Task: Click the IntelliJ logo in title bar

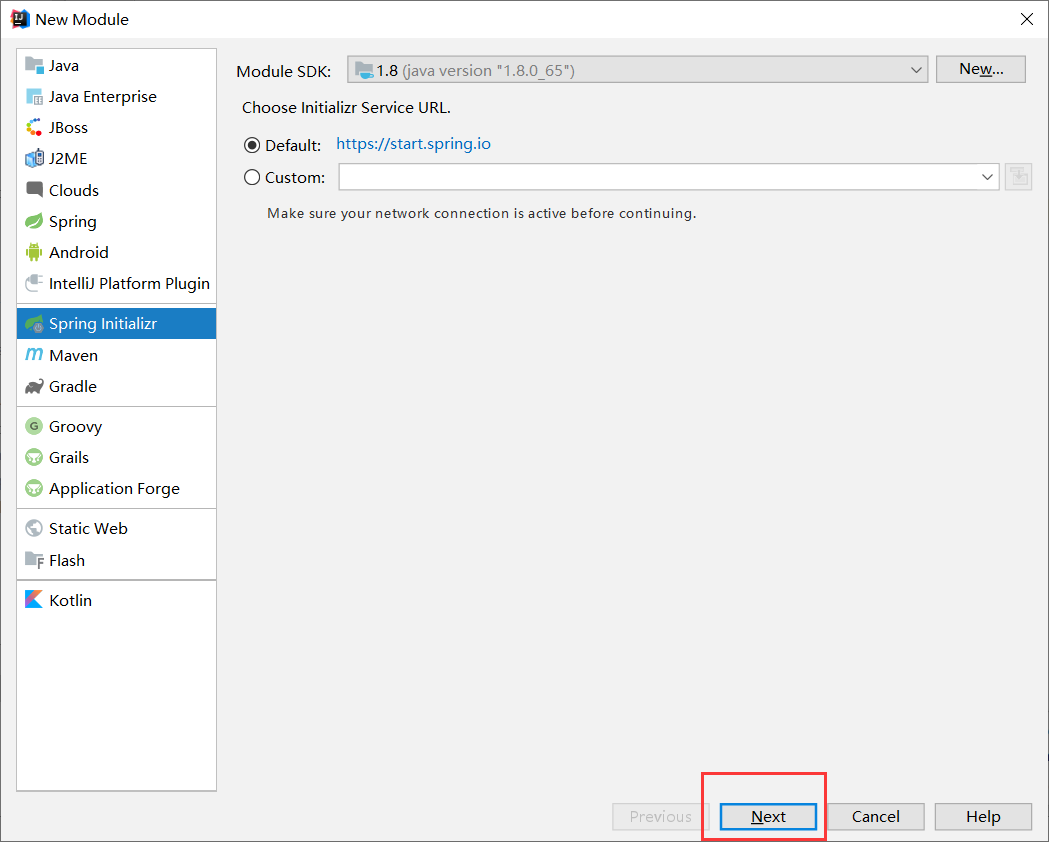Action: click(x=20, y=19)
